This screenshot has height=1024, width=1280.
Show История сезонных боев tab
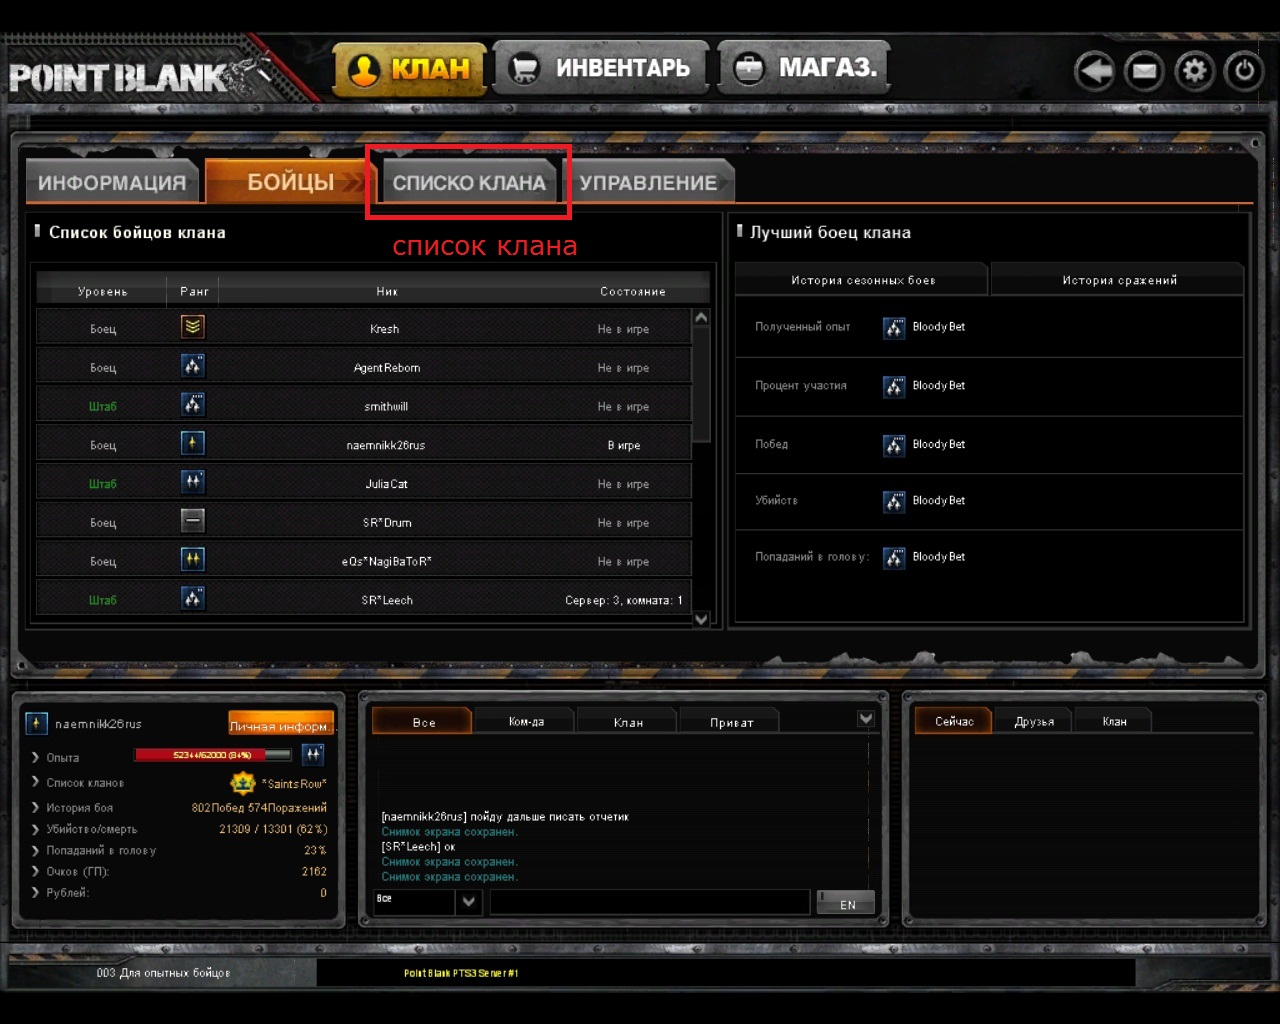tap(862, 280)
